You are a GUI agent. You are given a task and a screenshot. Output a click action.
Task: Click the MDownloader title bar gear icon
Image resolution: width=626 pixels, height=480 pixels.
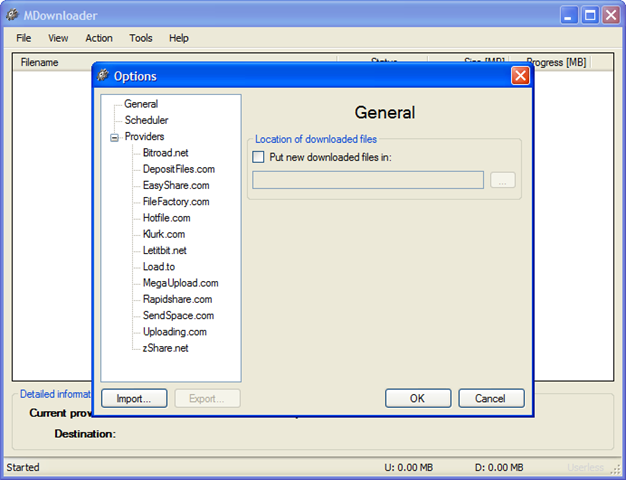[x=12, y=15]
